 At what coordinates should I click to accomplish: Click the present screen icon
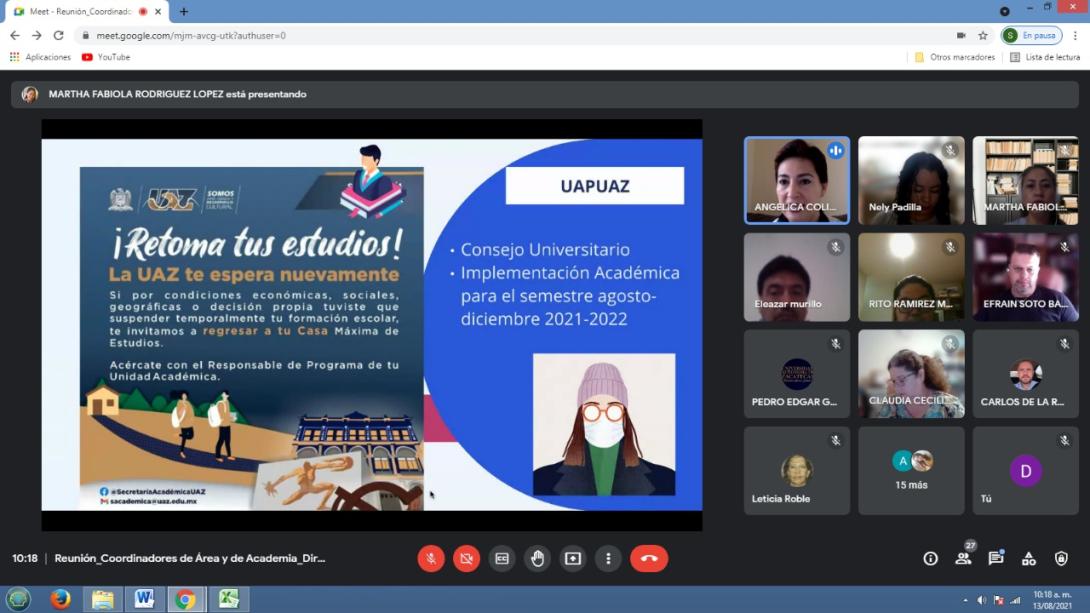[x=573, y=558]
